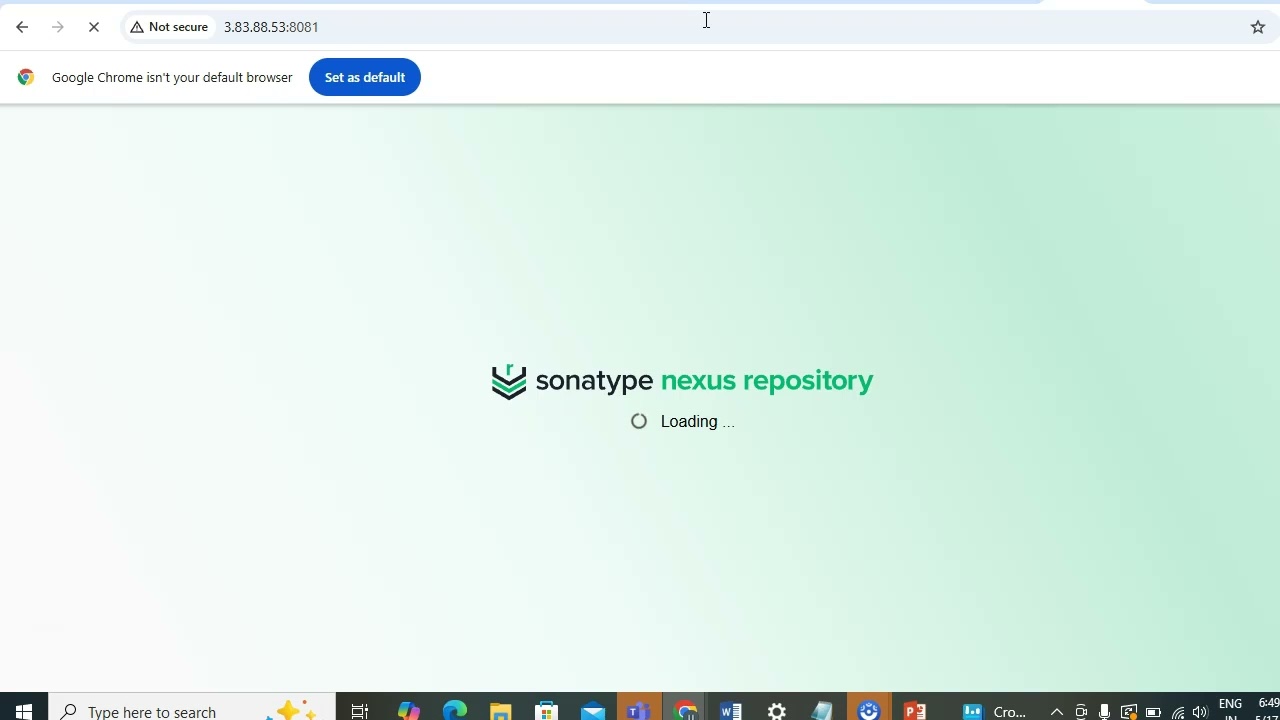Open Task View from the taskbar
1280x720 pixels.
360,711
